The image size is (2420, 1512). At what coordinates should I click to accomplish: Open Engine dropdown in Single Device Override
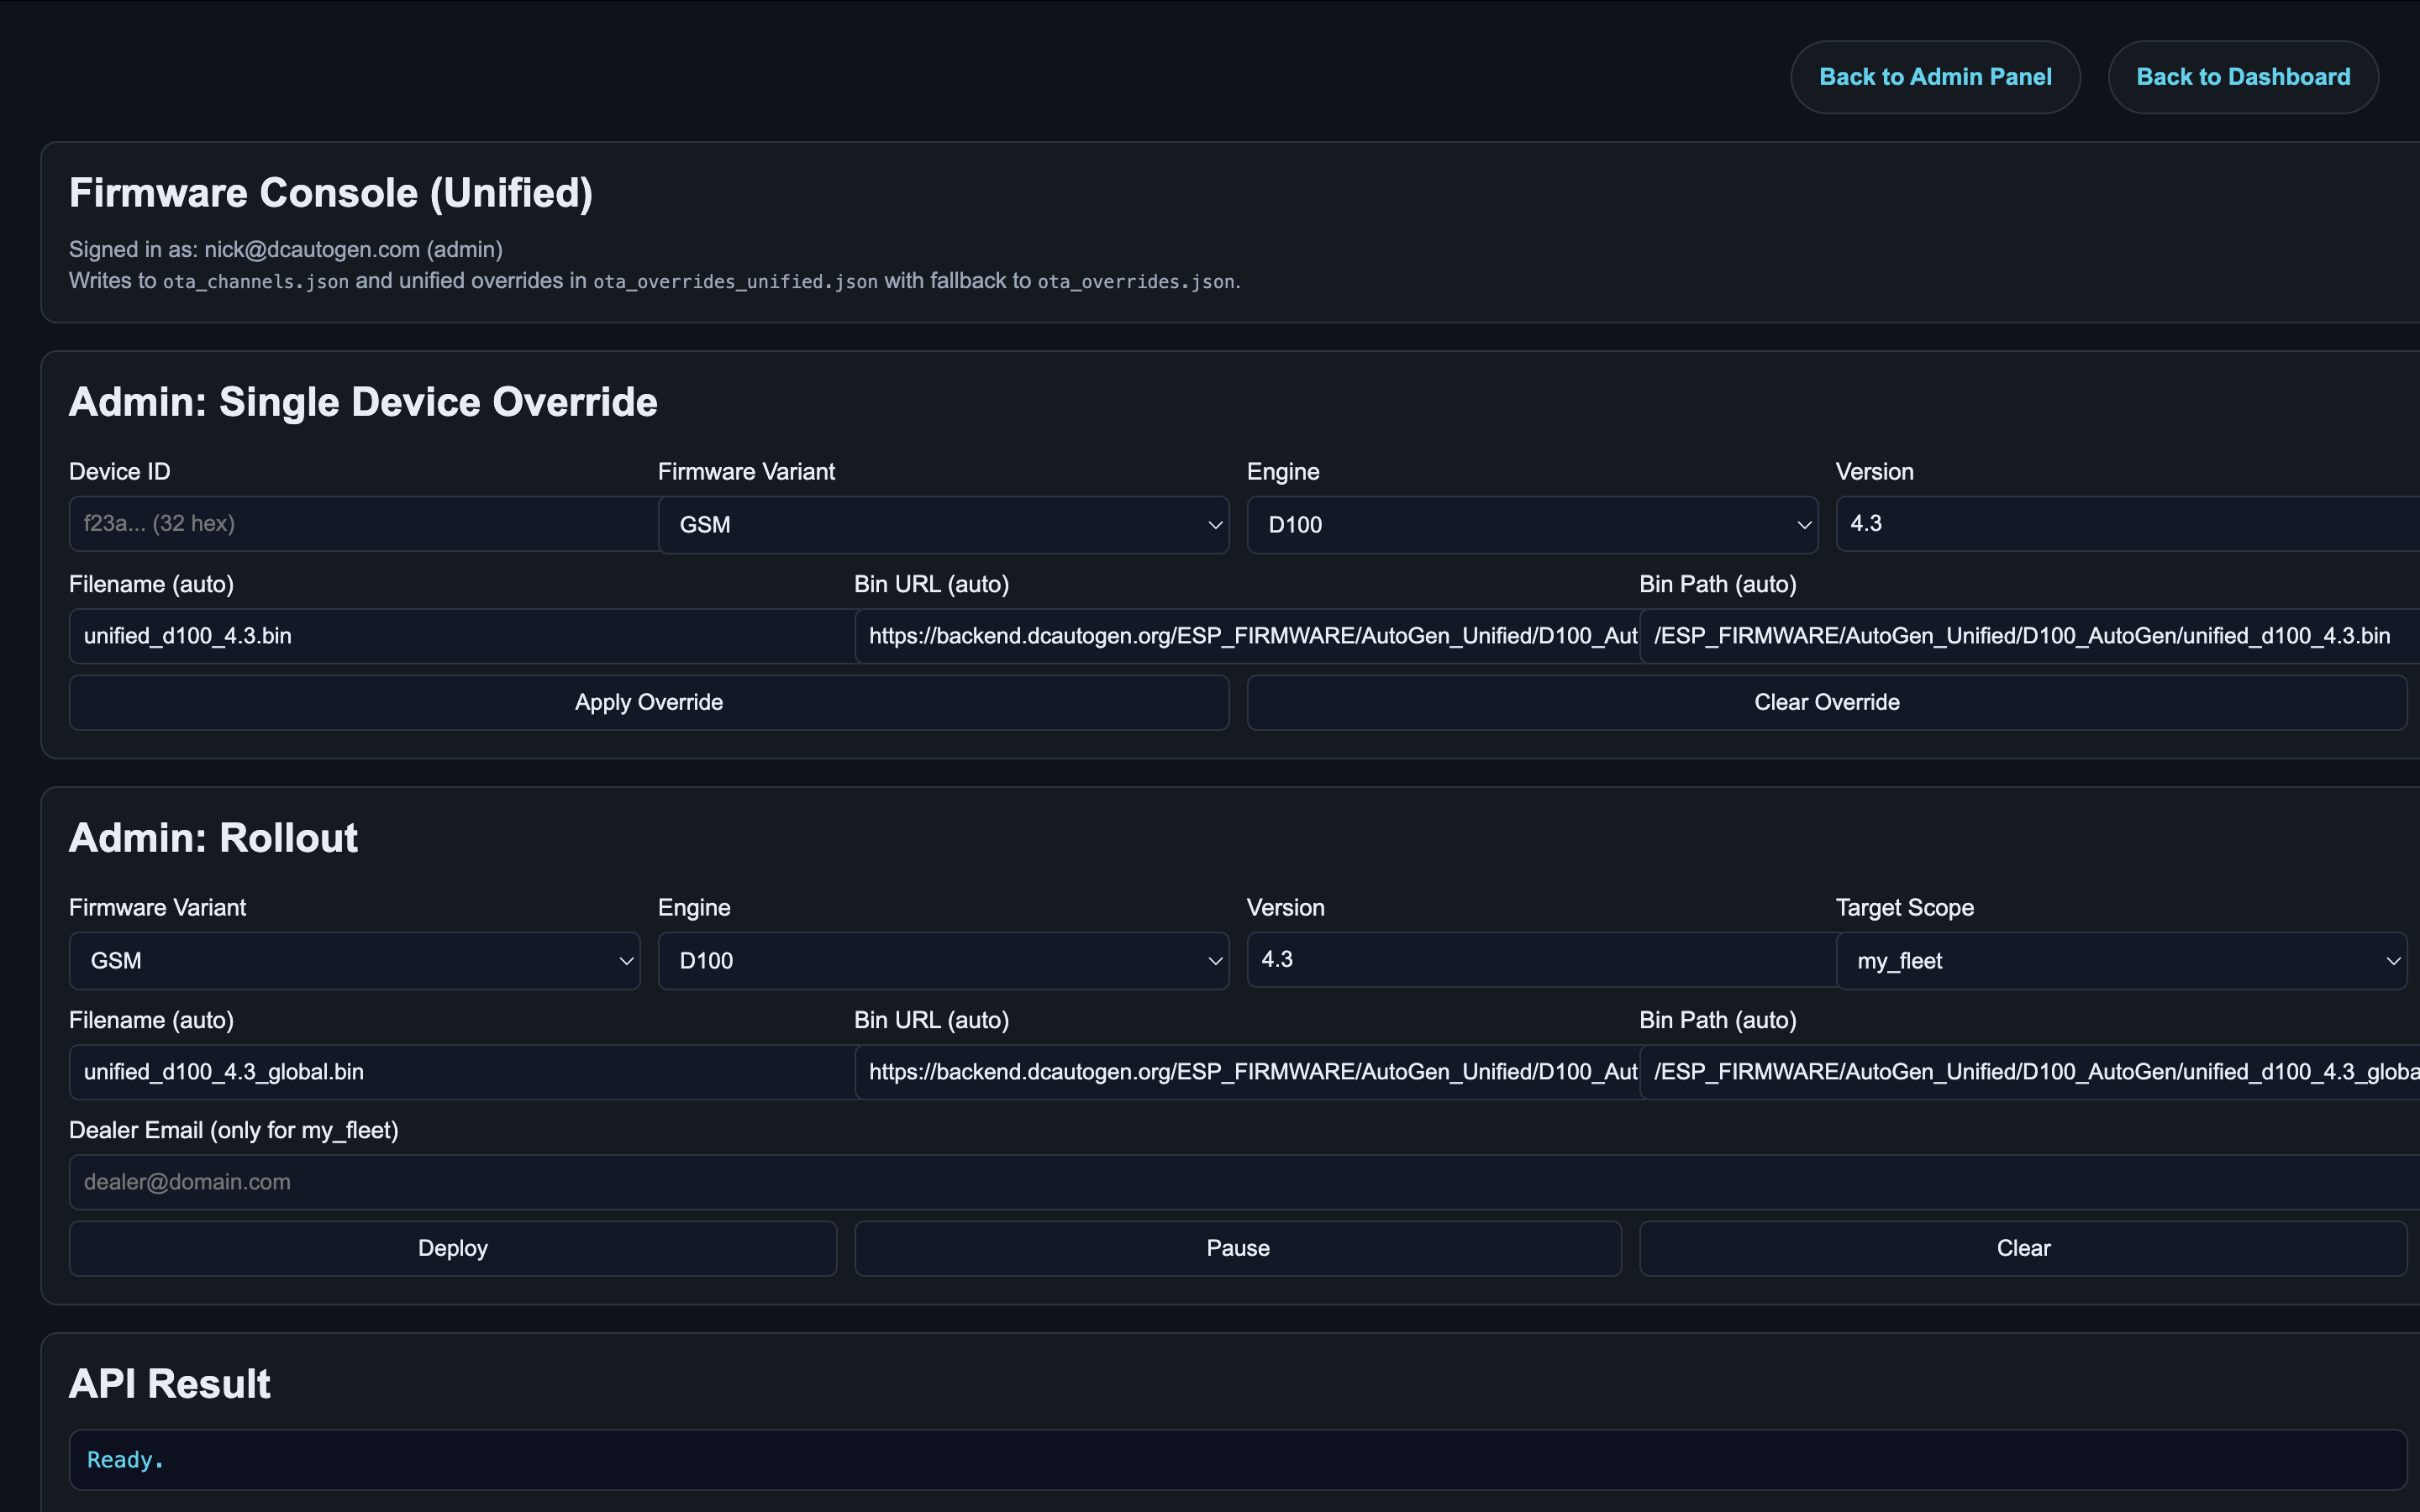[x=1532, y=525]
